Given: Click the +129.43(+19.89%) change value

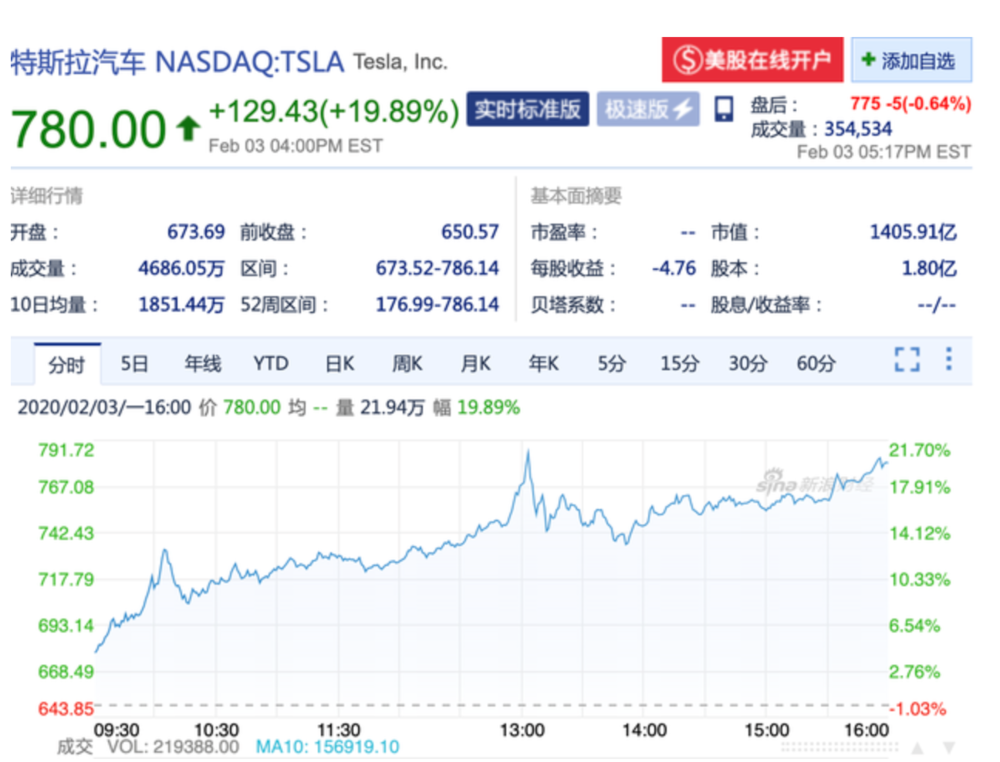Looking at the screenshot, I should (x=334, y=112).
